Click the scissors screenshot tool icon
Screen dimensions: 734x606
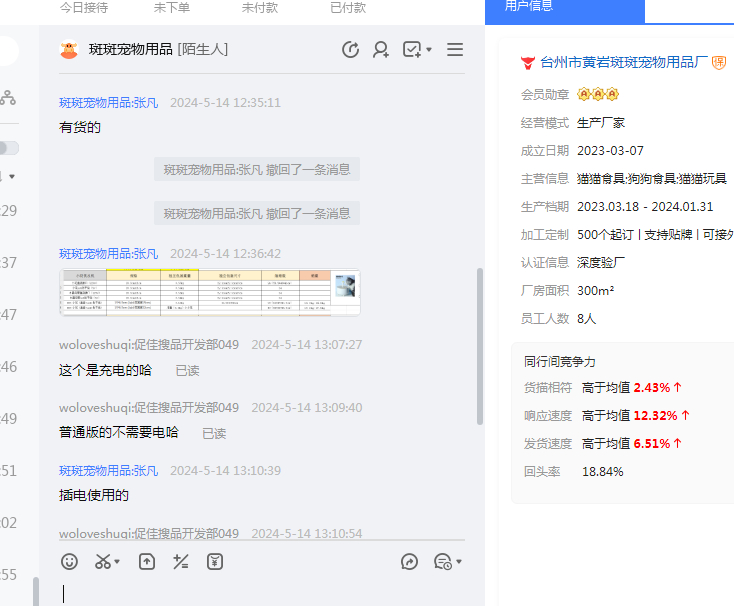pos(103,562)
